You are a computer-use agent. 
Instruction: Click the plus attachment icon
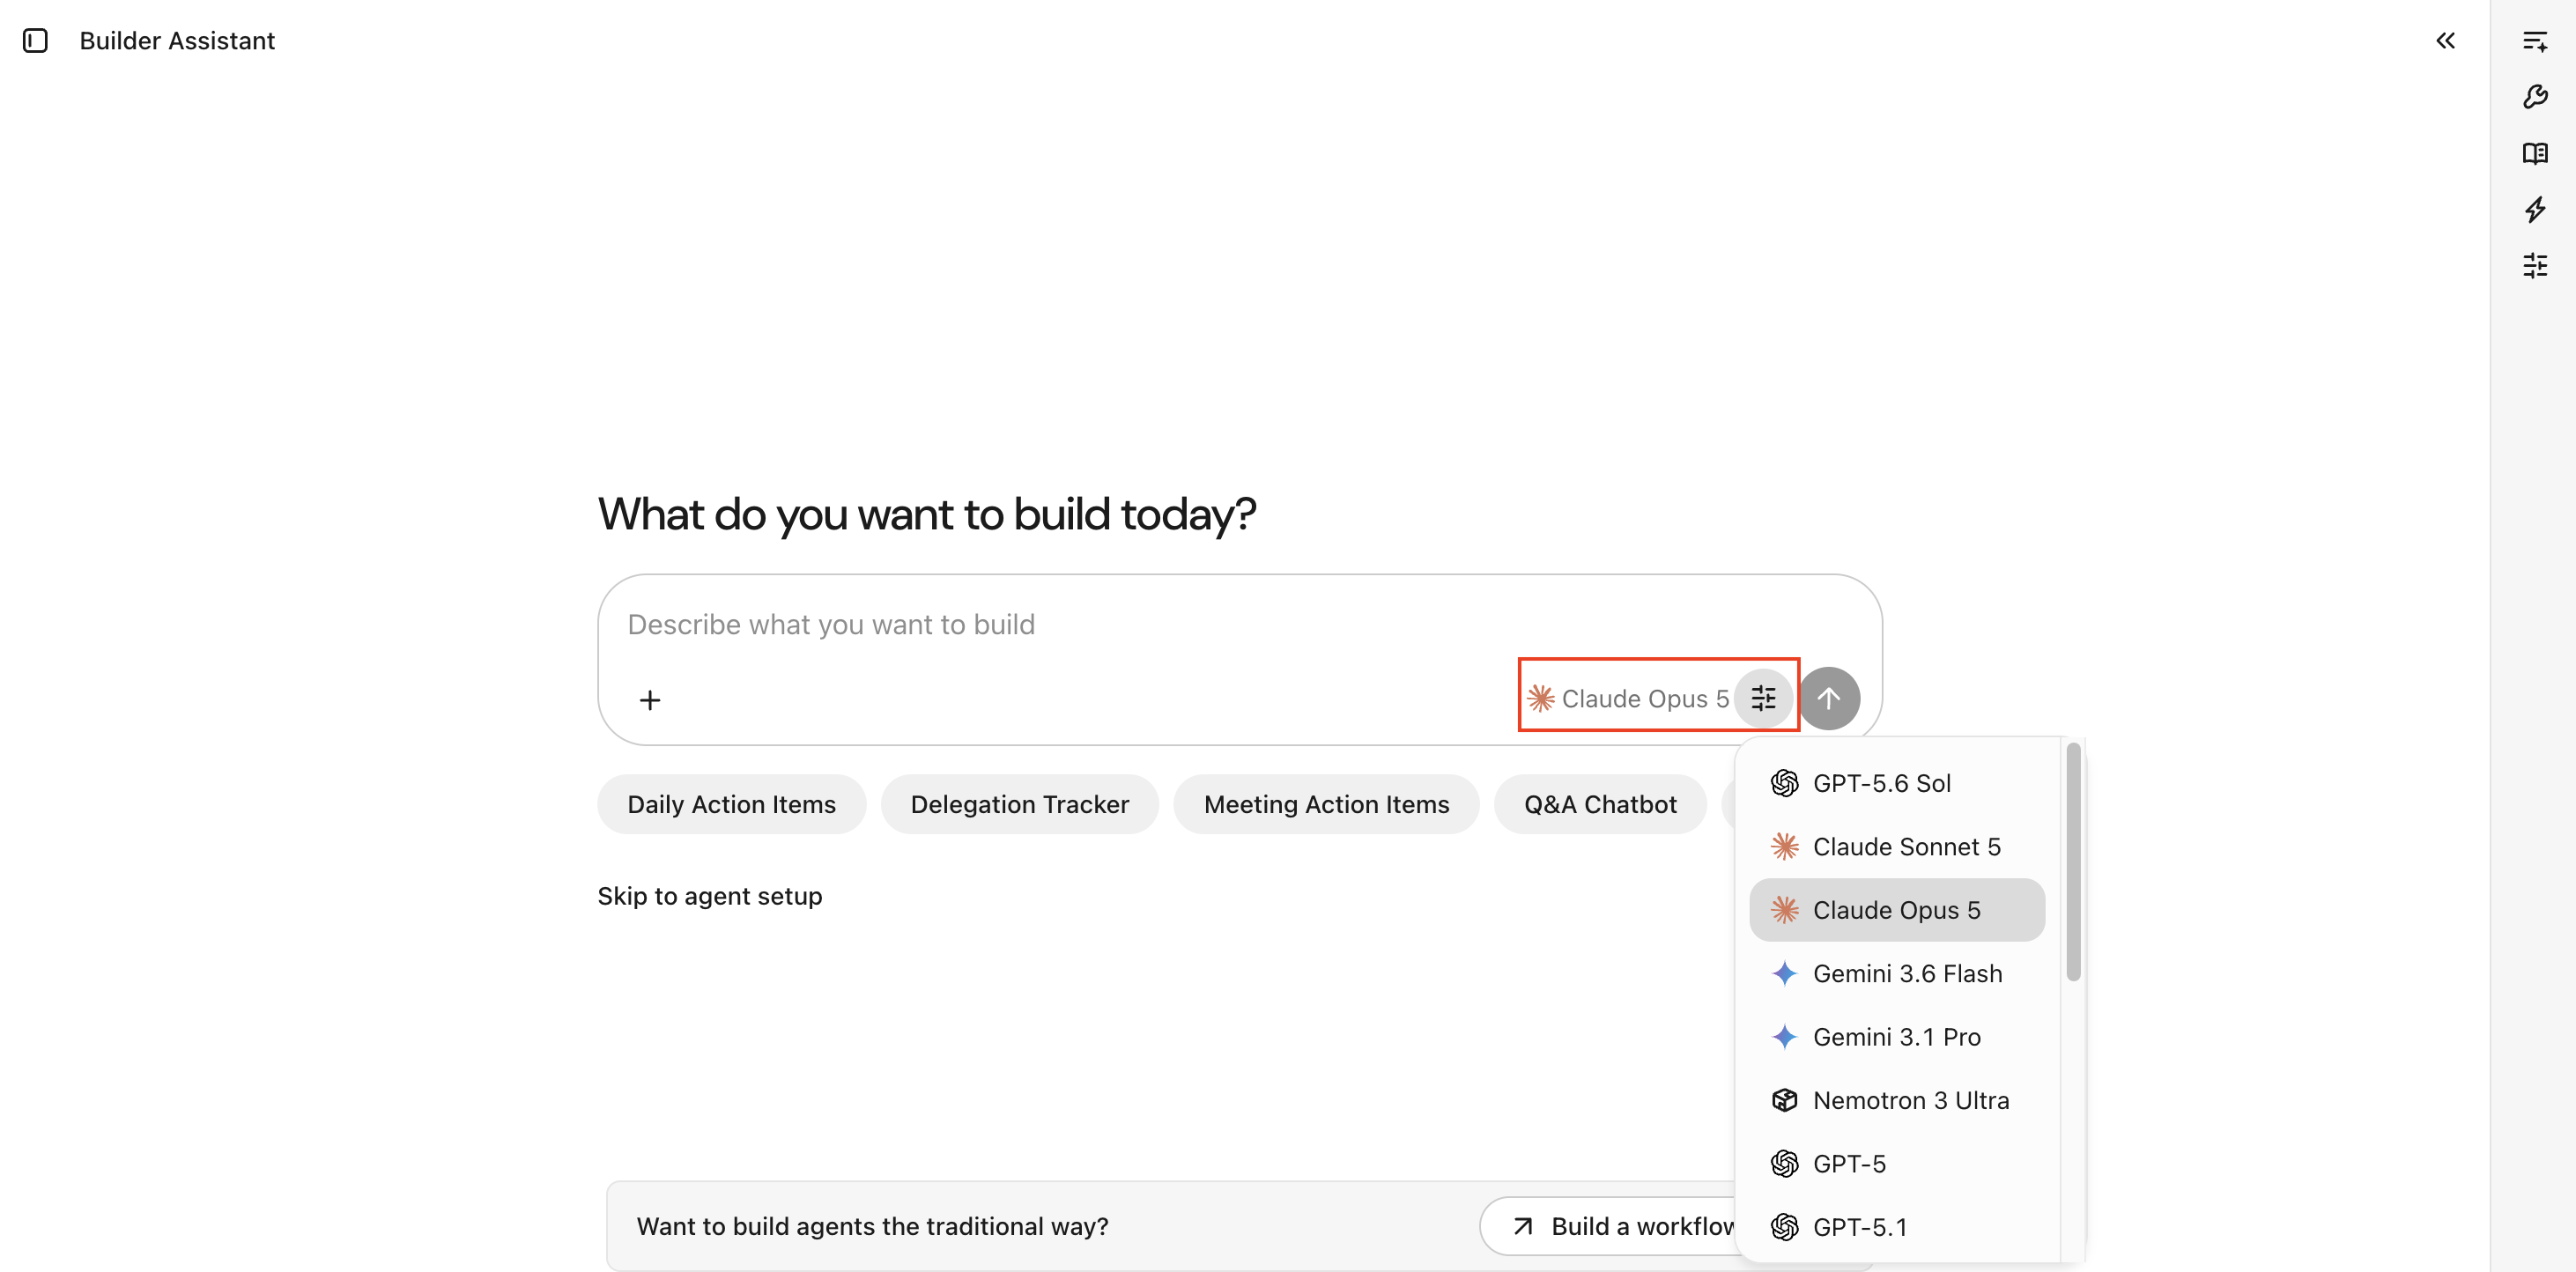pos(650,700)
